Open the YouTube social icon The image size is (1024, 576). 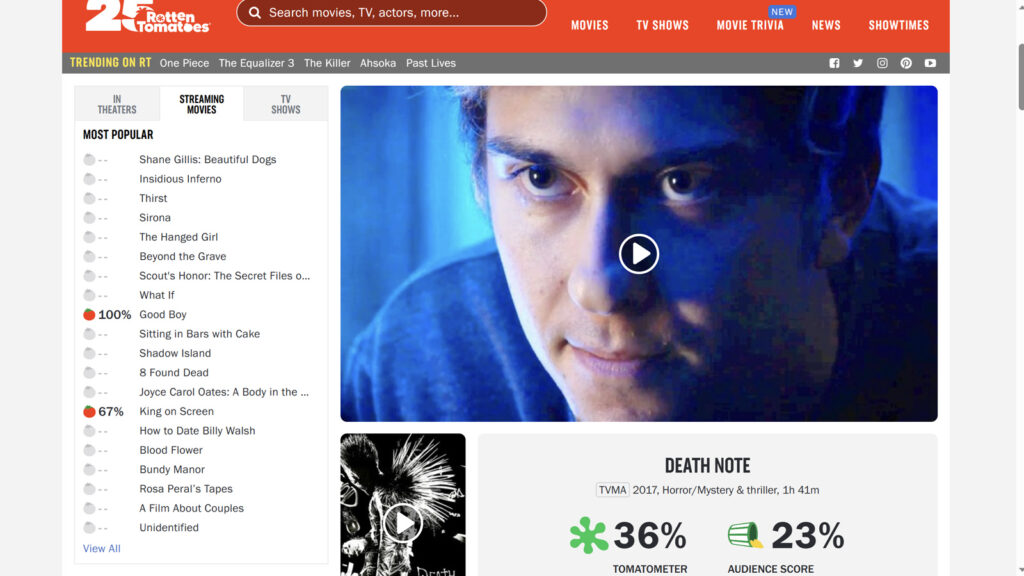pos(930,63)
